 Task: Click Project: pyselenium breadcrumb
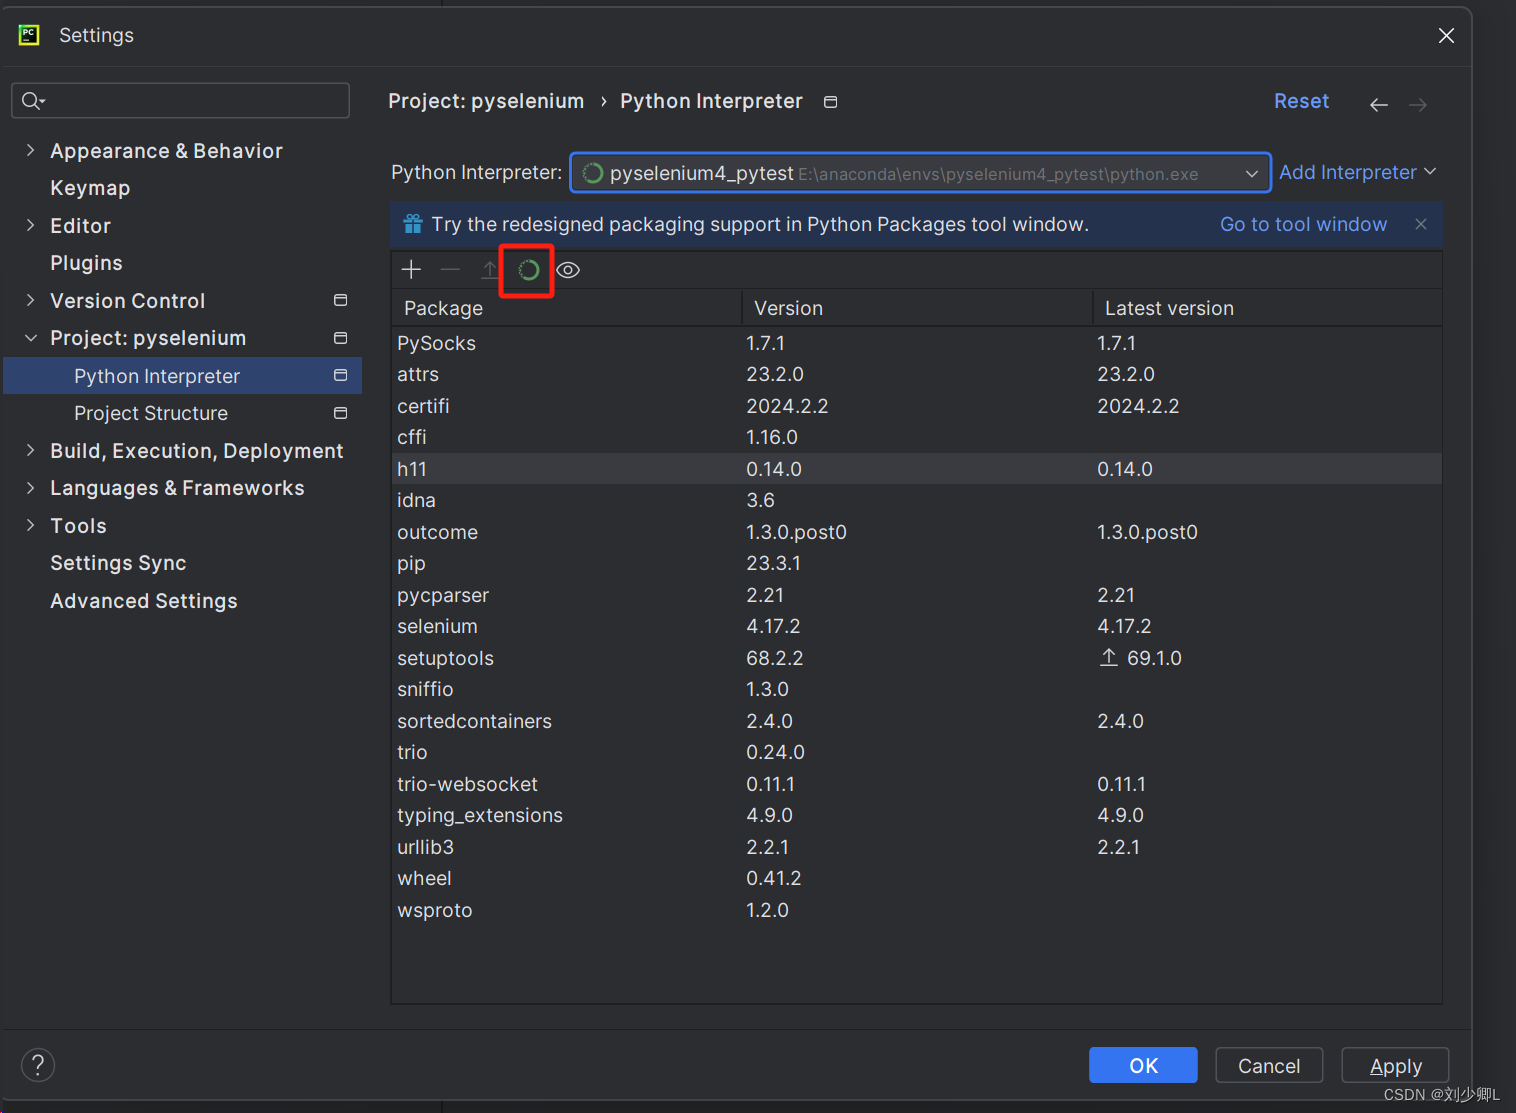point(486,101)
